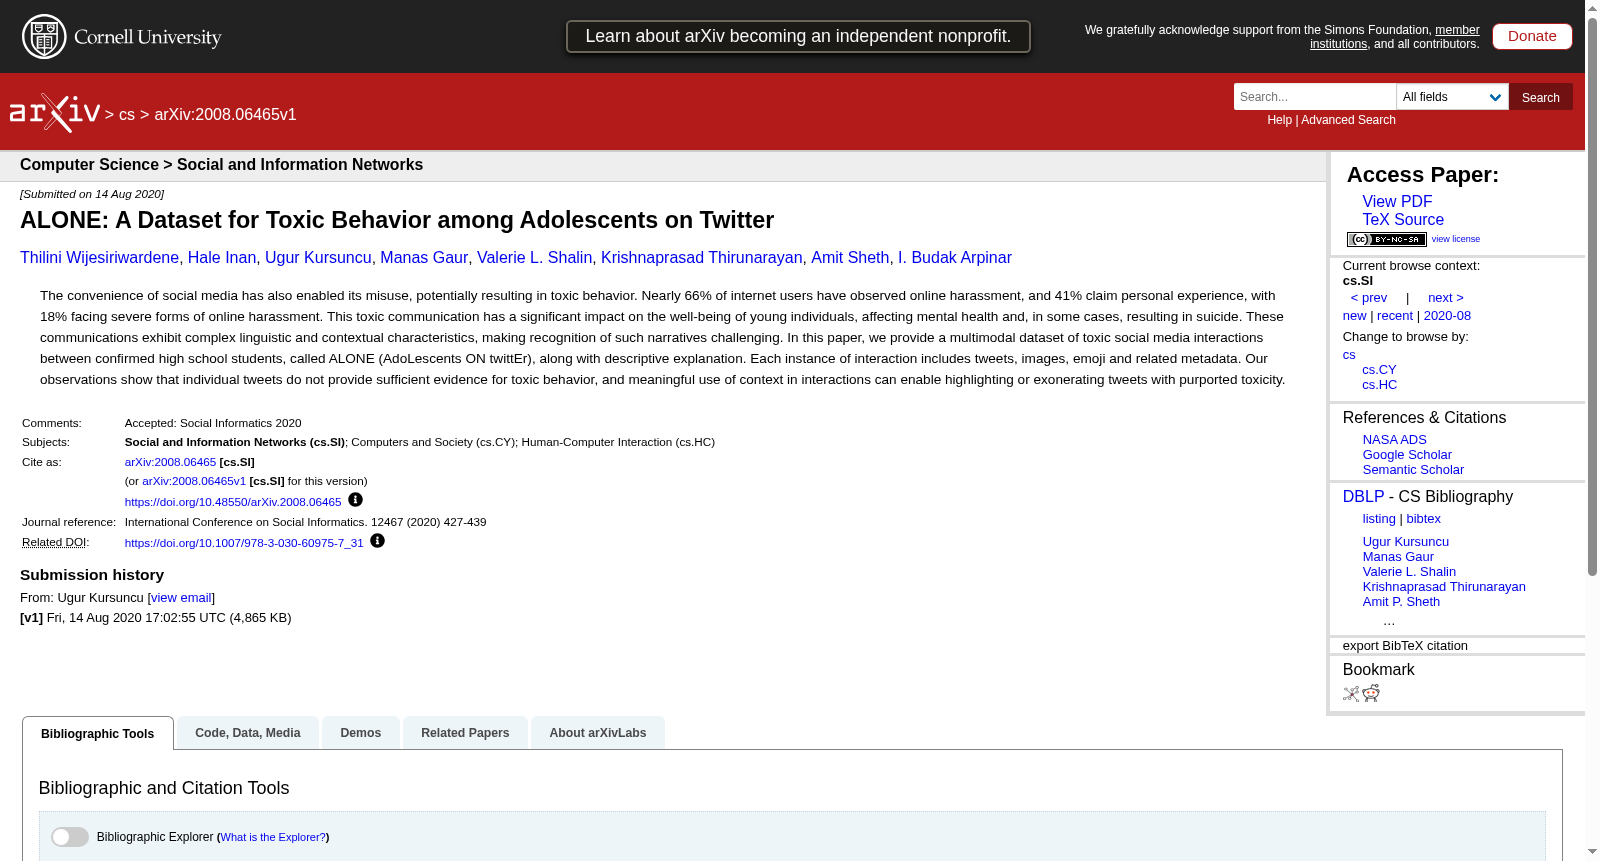Select the Demos tab
The height and width of the screenshot is (861, 1600).
tap(361, 733)
